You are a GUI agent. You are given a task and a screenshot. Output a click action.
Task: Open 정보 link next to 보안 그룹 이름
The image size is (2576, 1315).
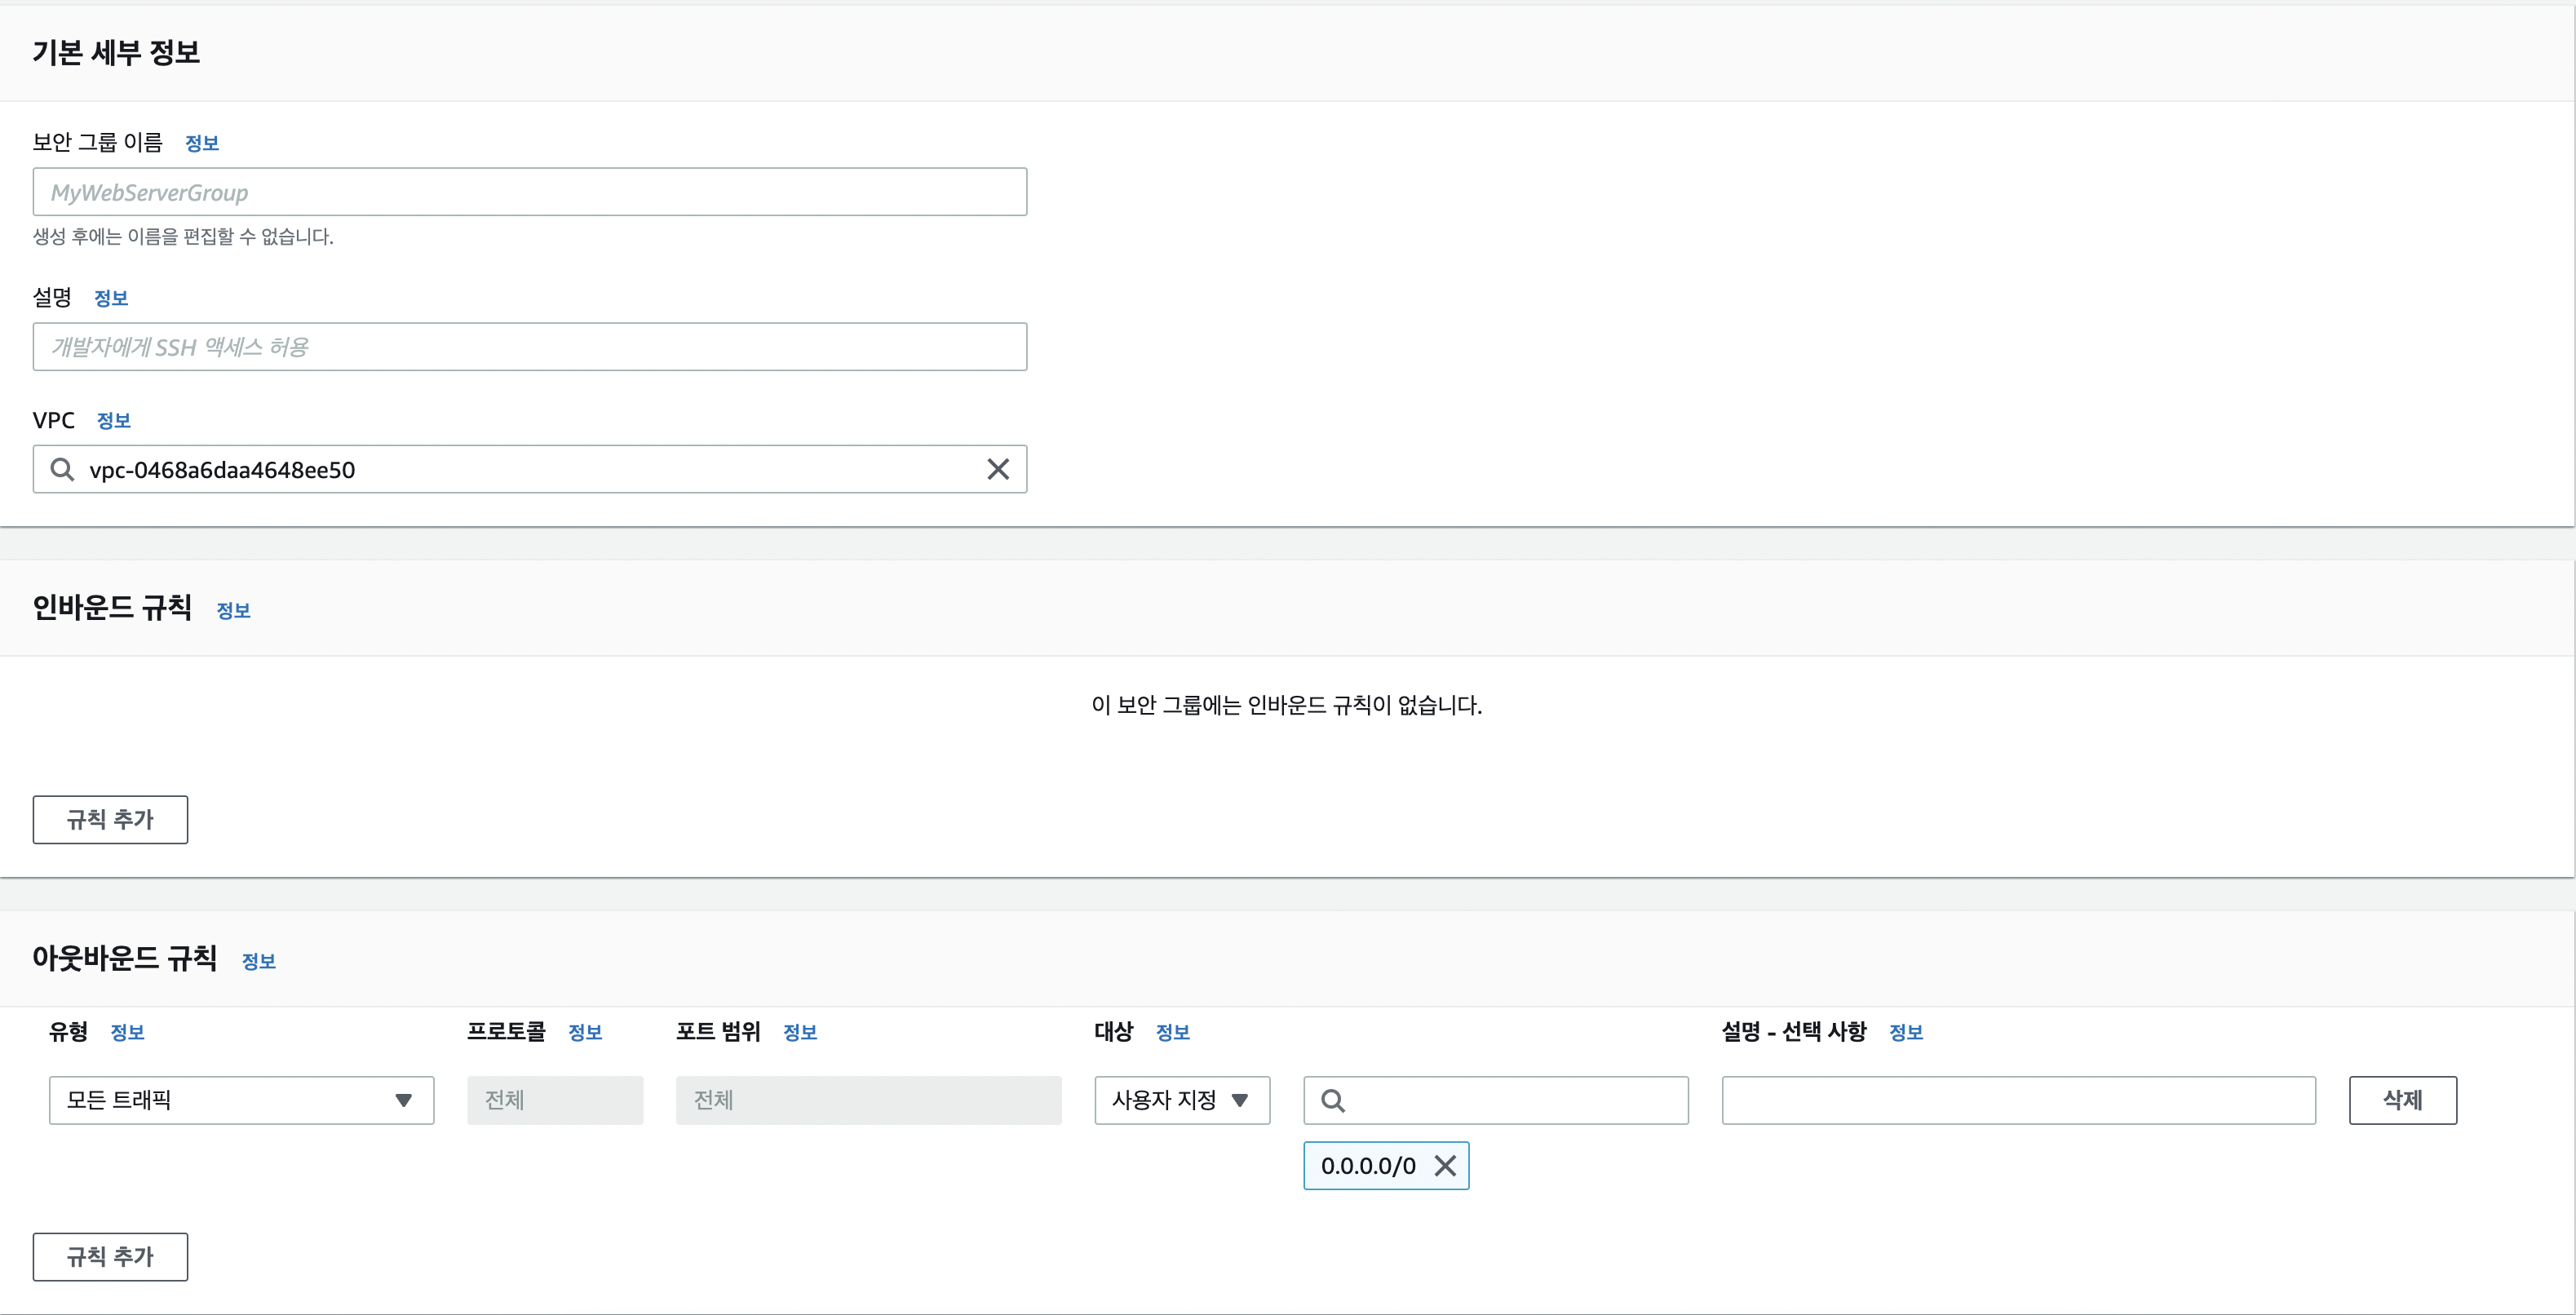click(x=202, y=143)
